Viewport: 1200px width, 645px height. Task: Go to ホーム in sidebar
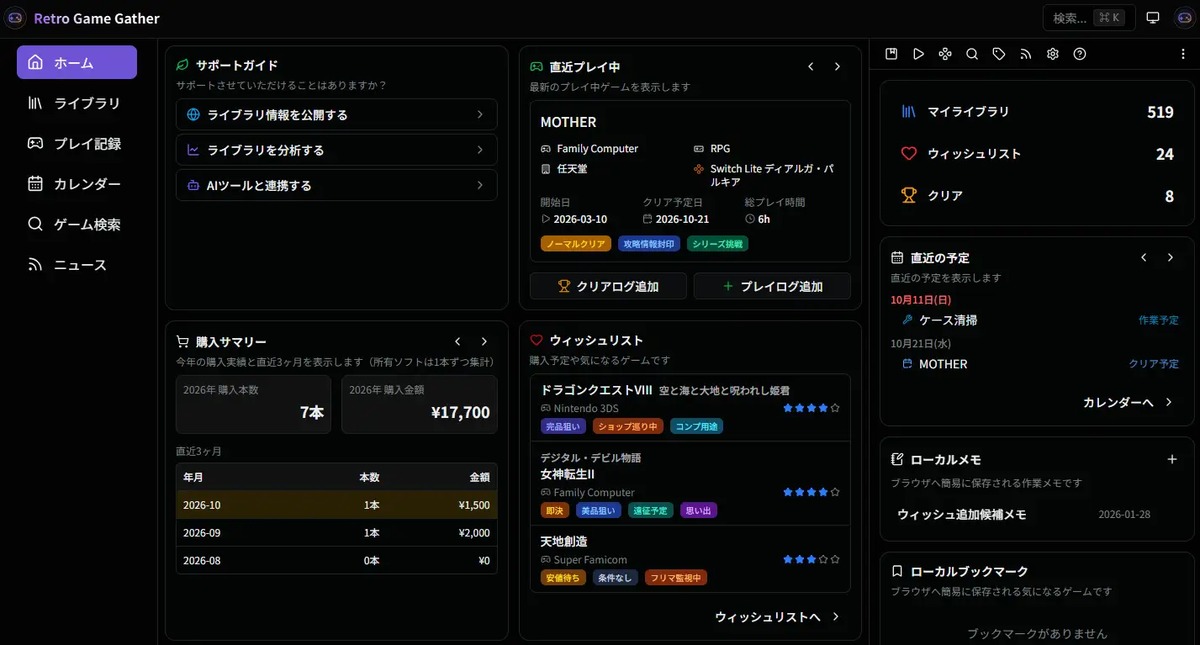pos(77,62)
